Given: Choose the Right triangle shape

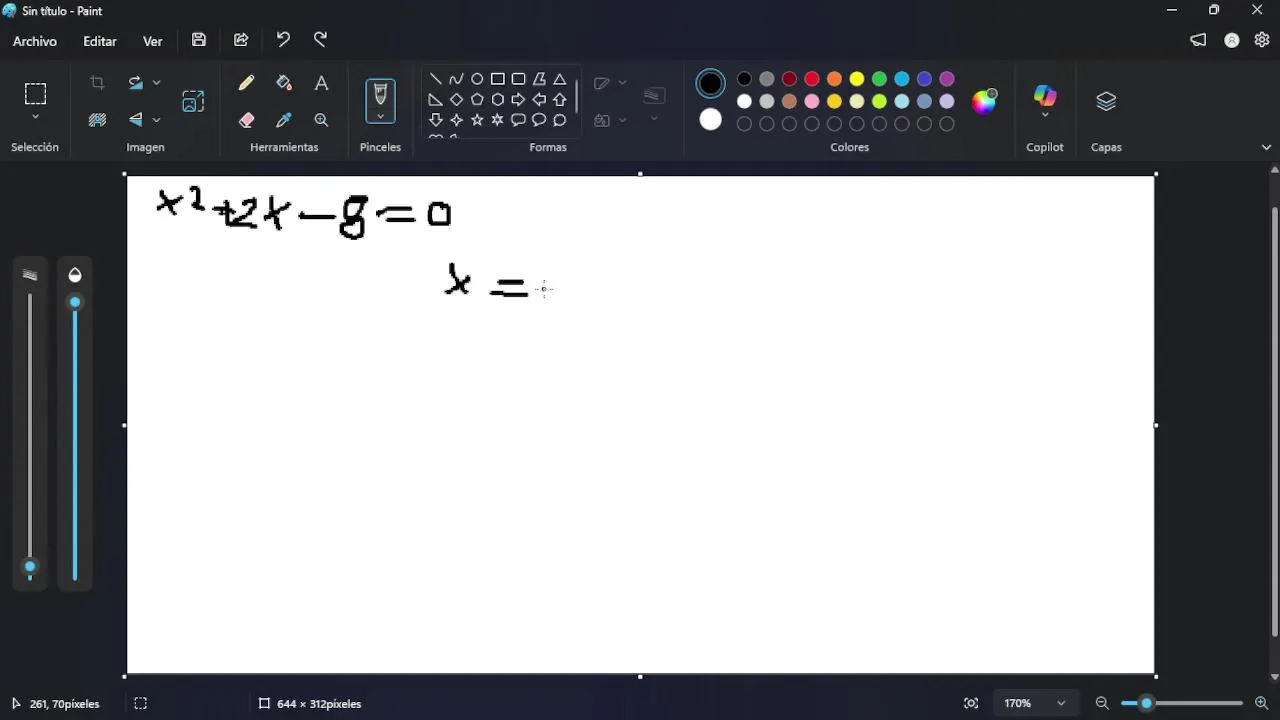Looking at the screenshot, I should (436, 99).
